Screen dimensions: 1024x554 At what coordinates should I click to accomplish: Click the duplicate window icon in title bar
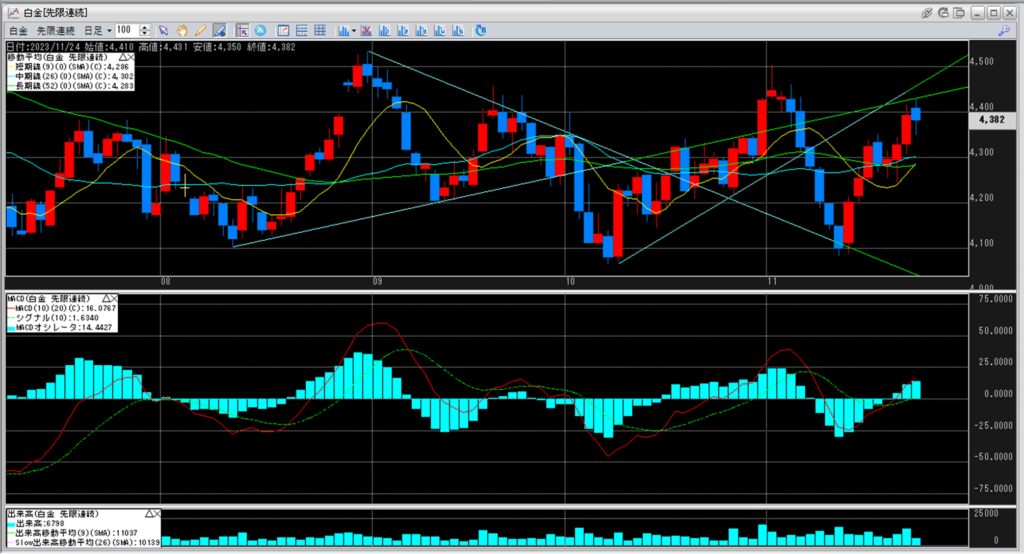pos(959,12)
